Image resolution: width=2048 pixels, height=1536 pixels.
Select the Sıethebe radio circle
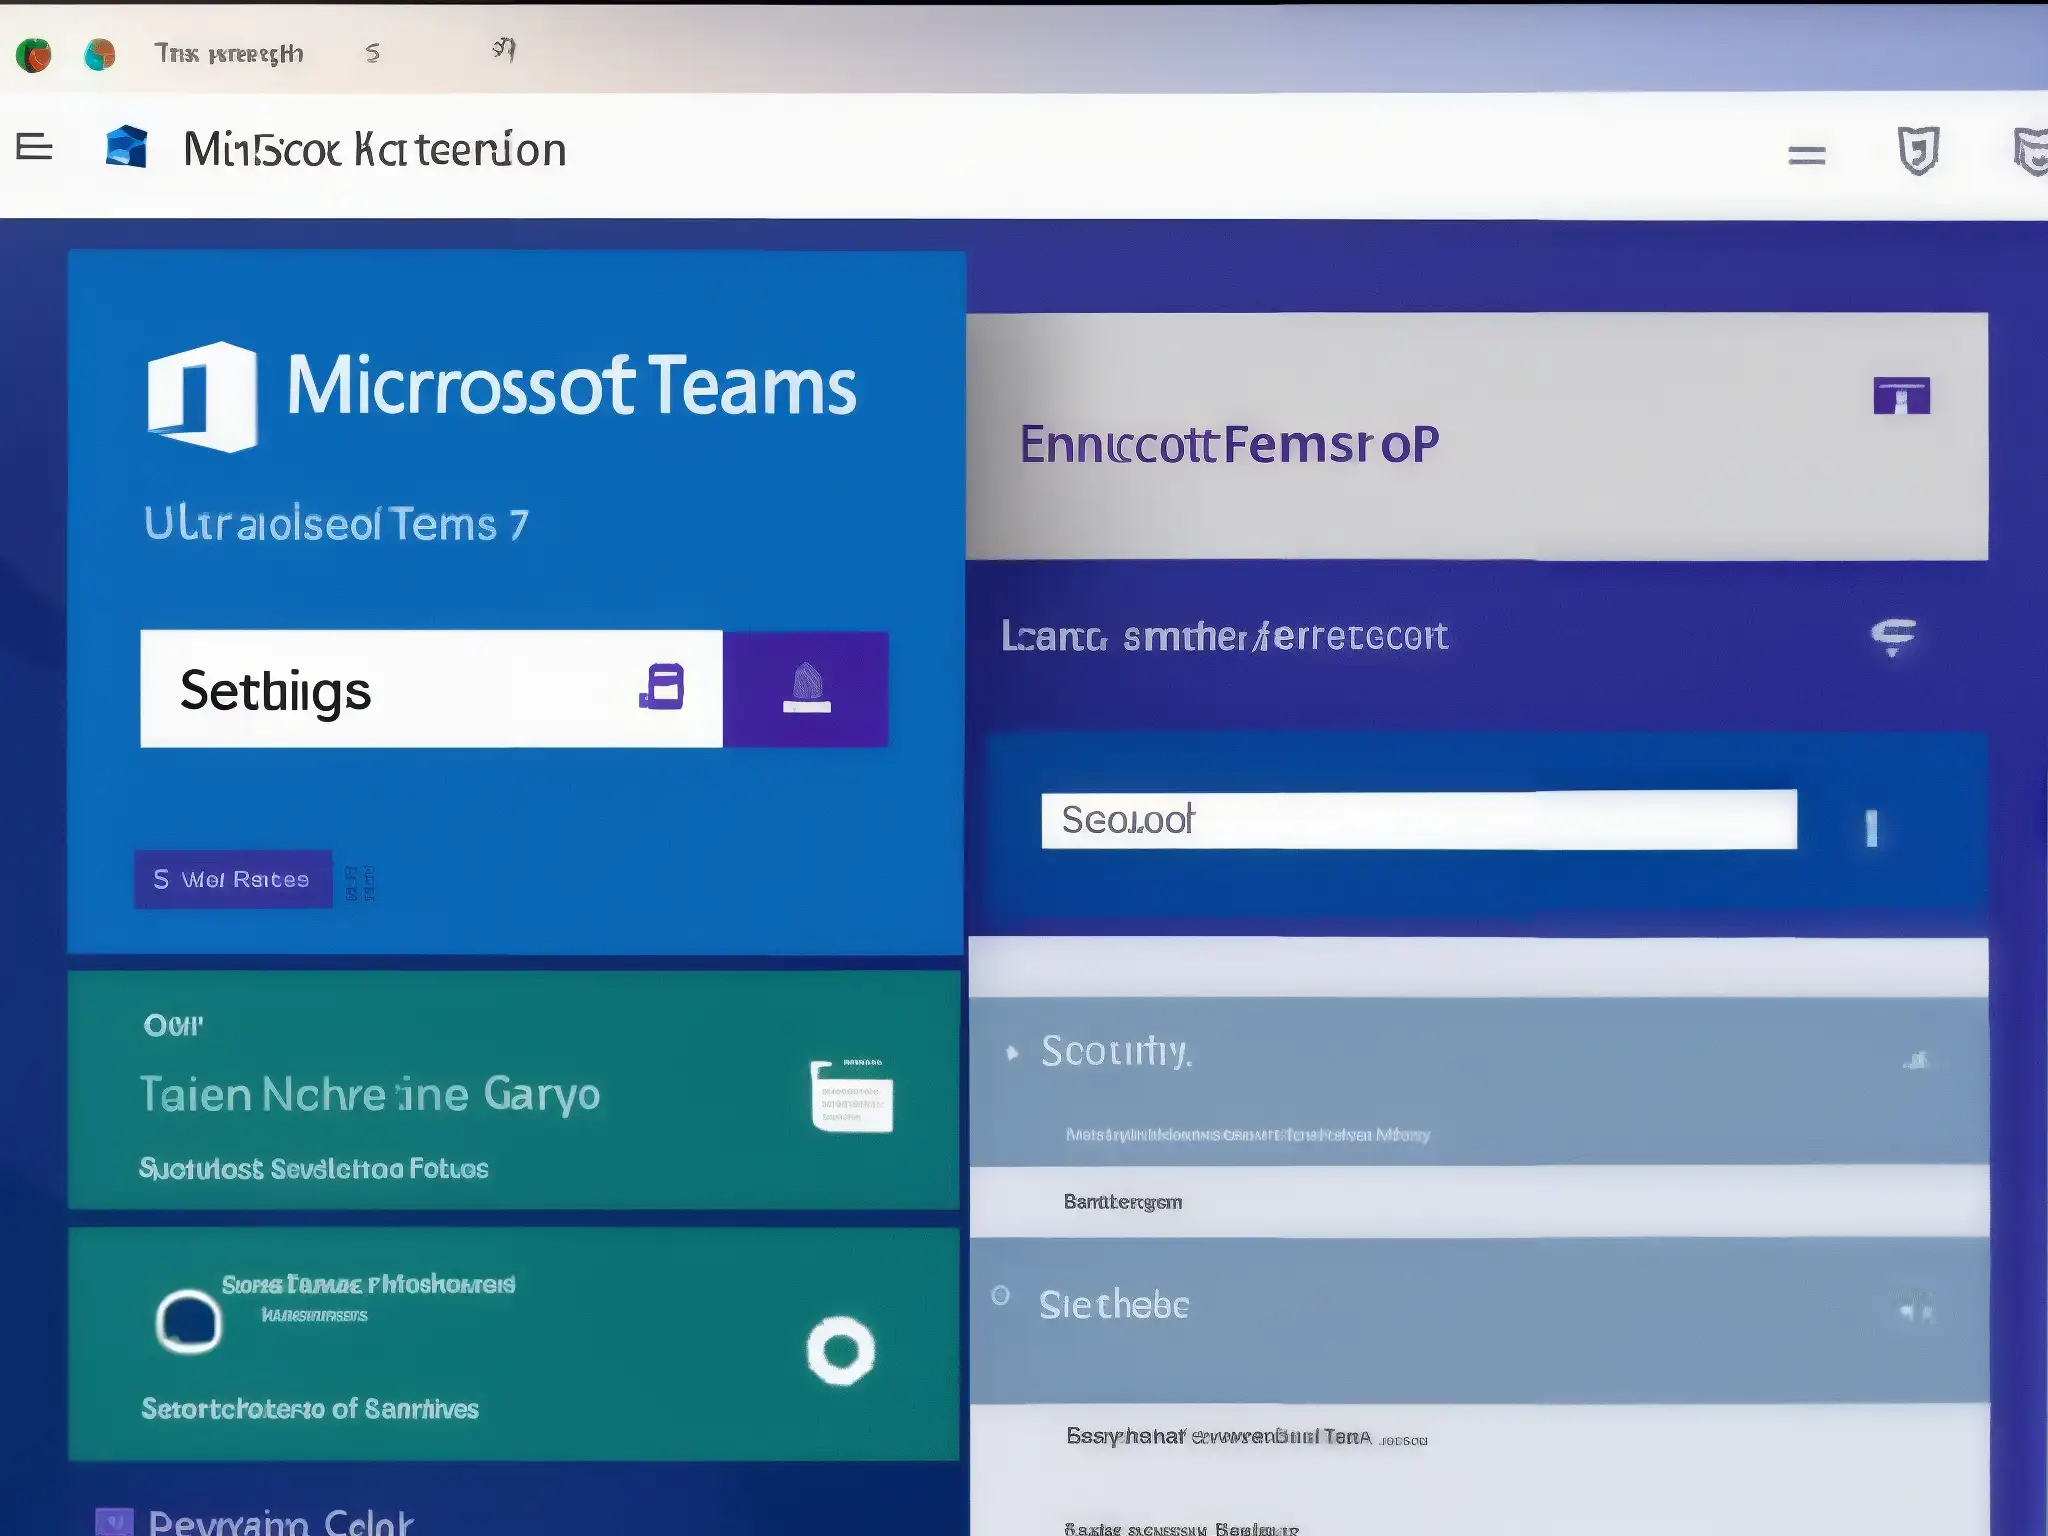click(x=1000, y=1296)
